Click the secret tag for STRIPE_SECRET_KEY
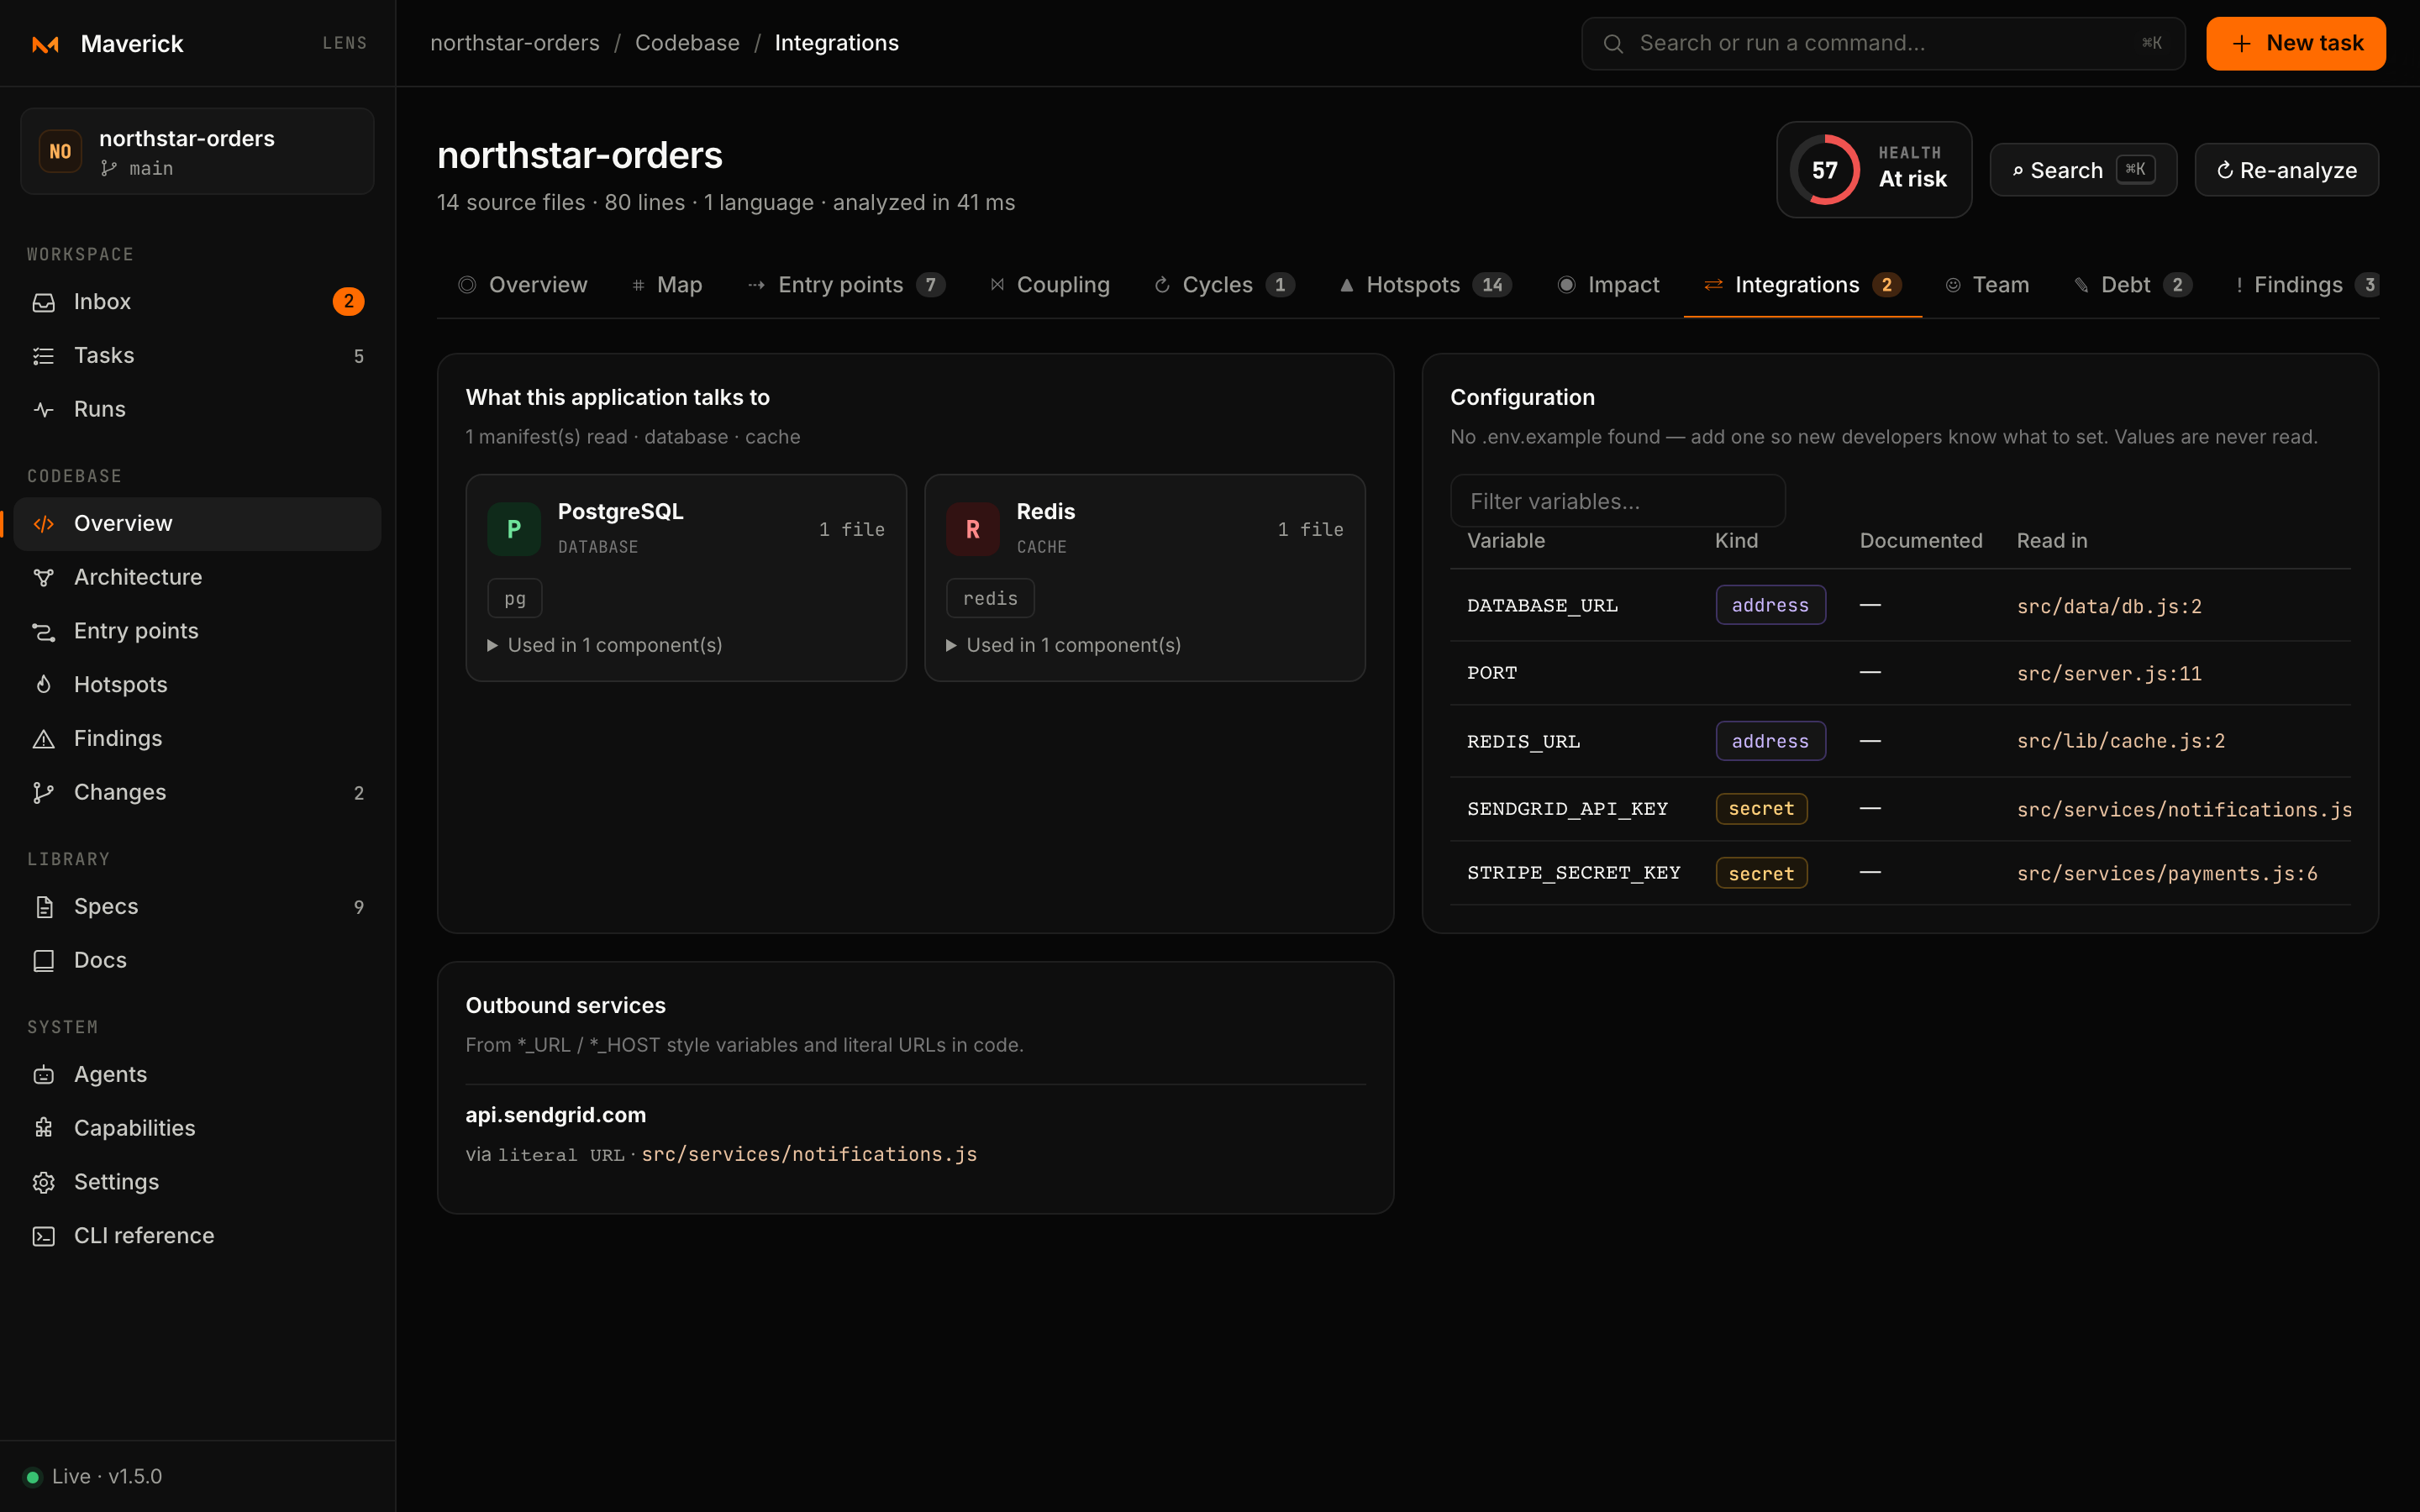This screenshot has width=2420, height=1512. (x=1761, y=873)
